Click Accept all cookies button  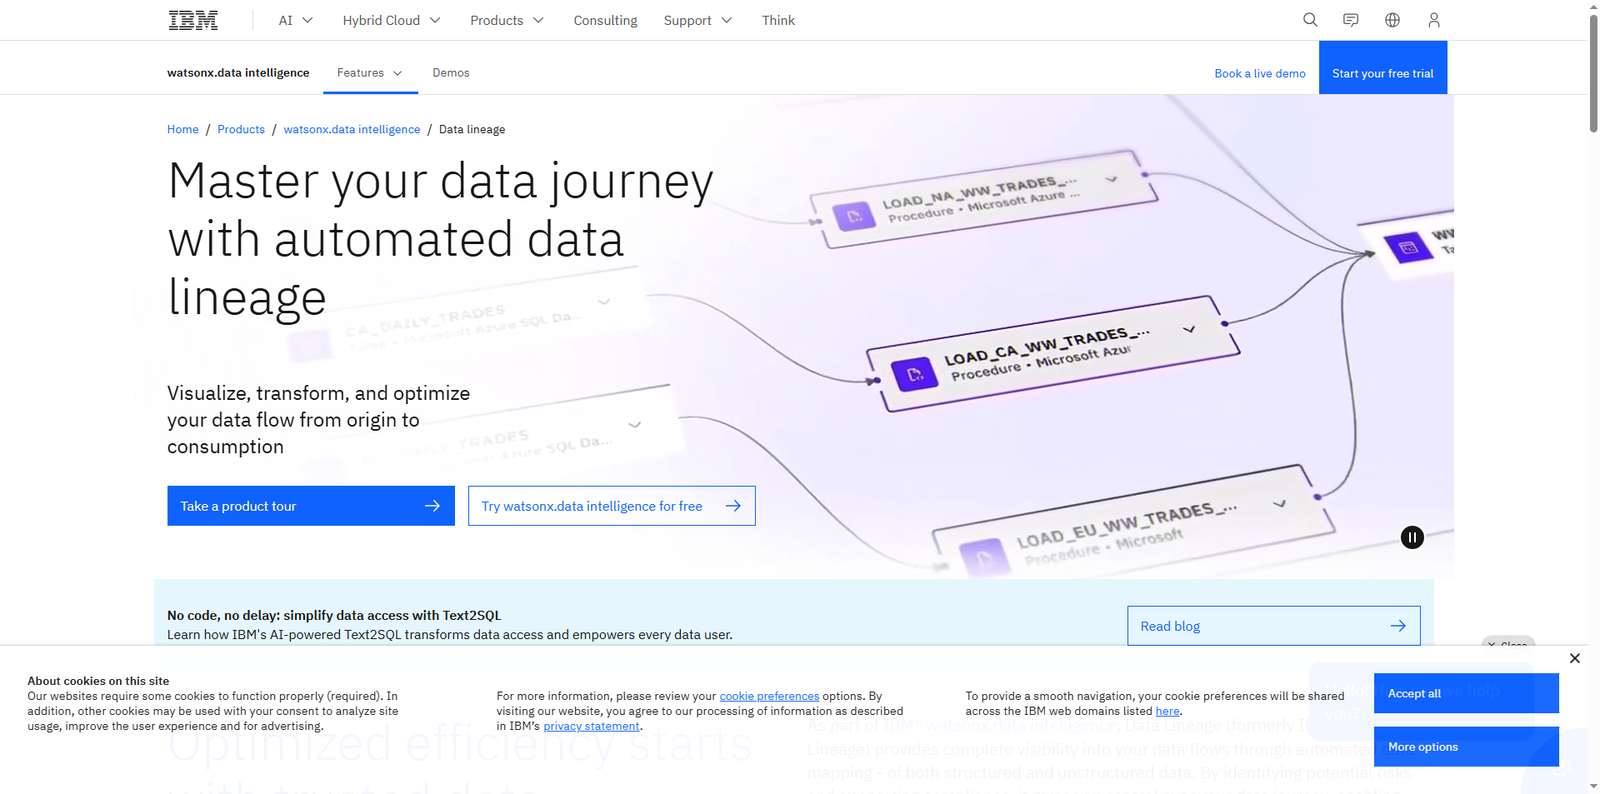1466,693
